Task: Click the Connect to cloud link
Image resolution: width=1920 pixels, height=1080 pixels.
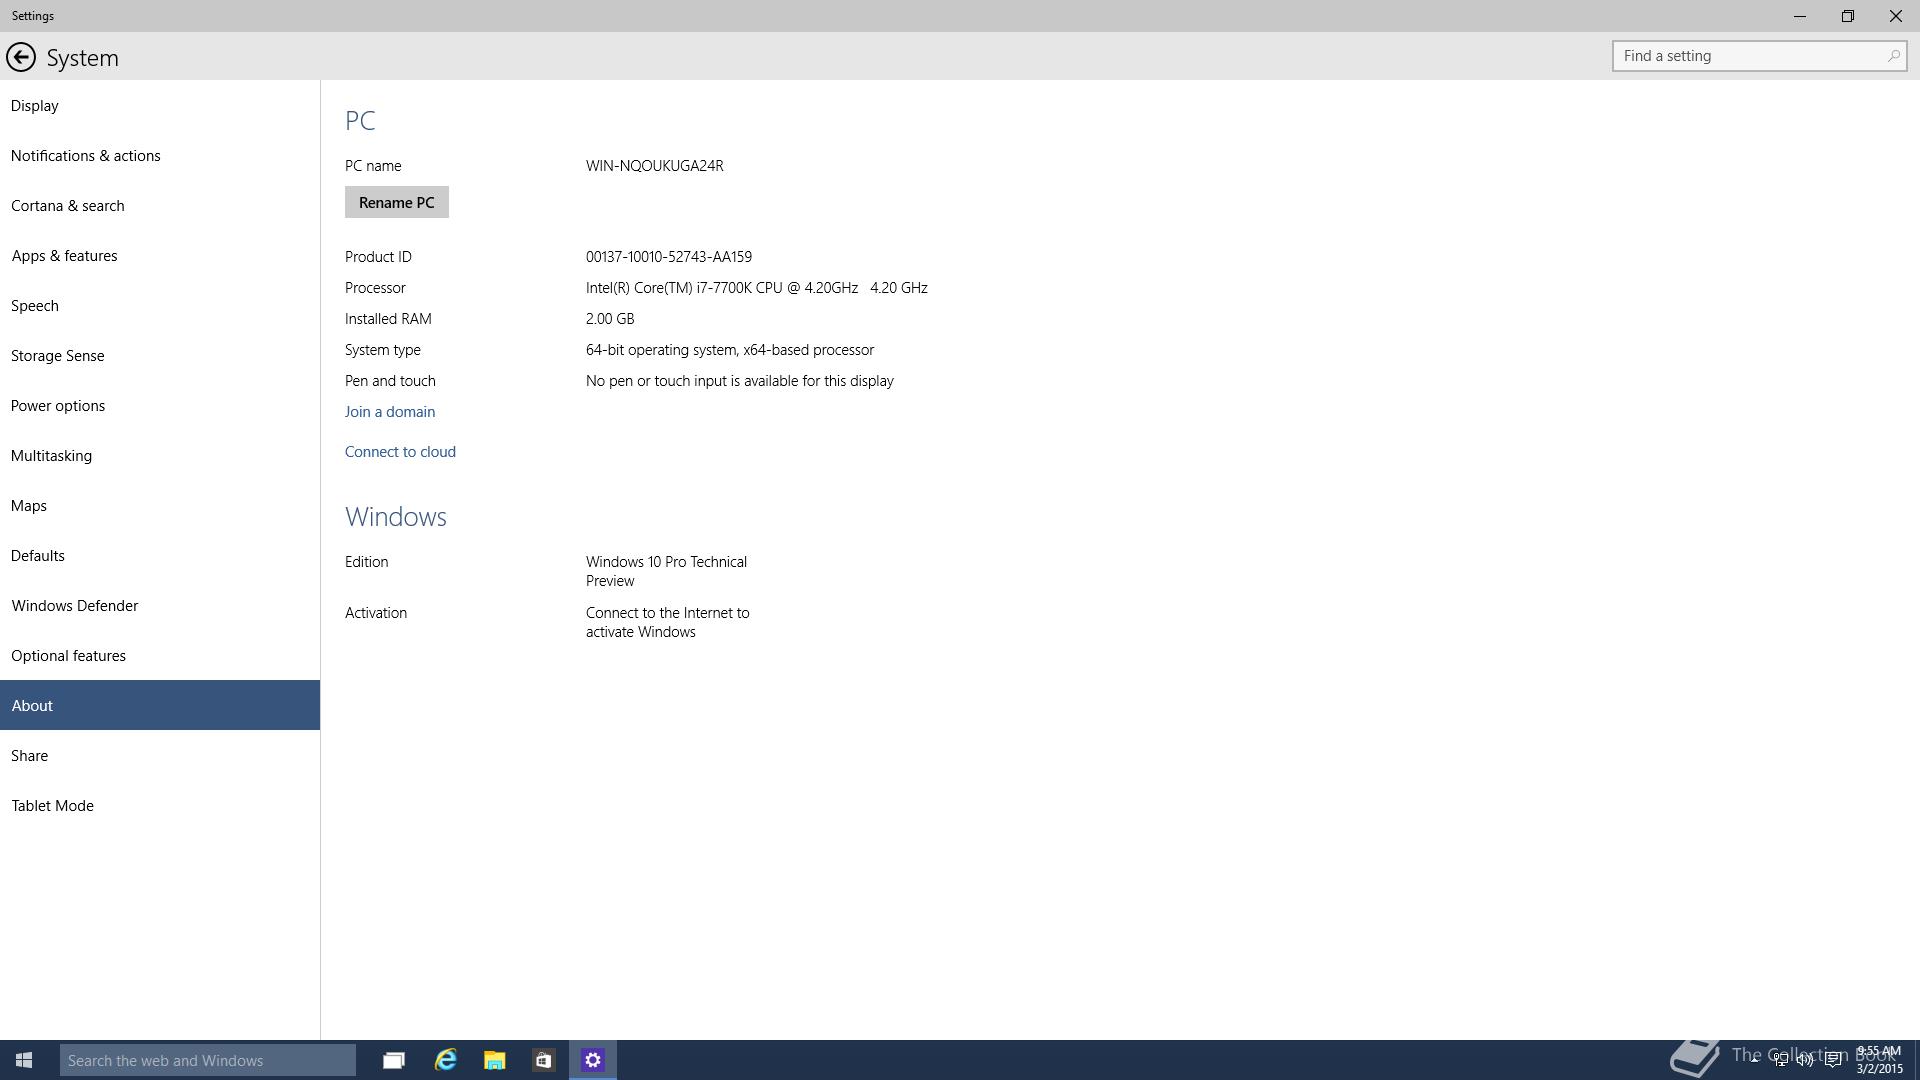Action: pos(400,451)
